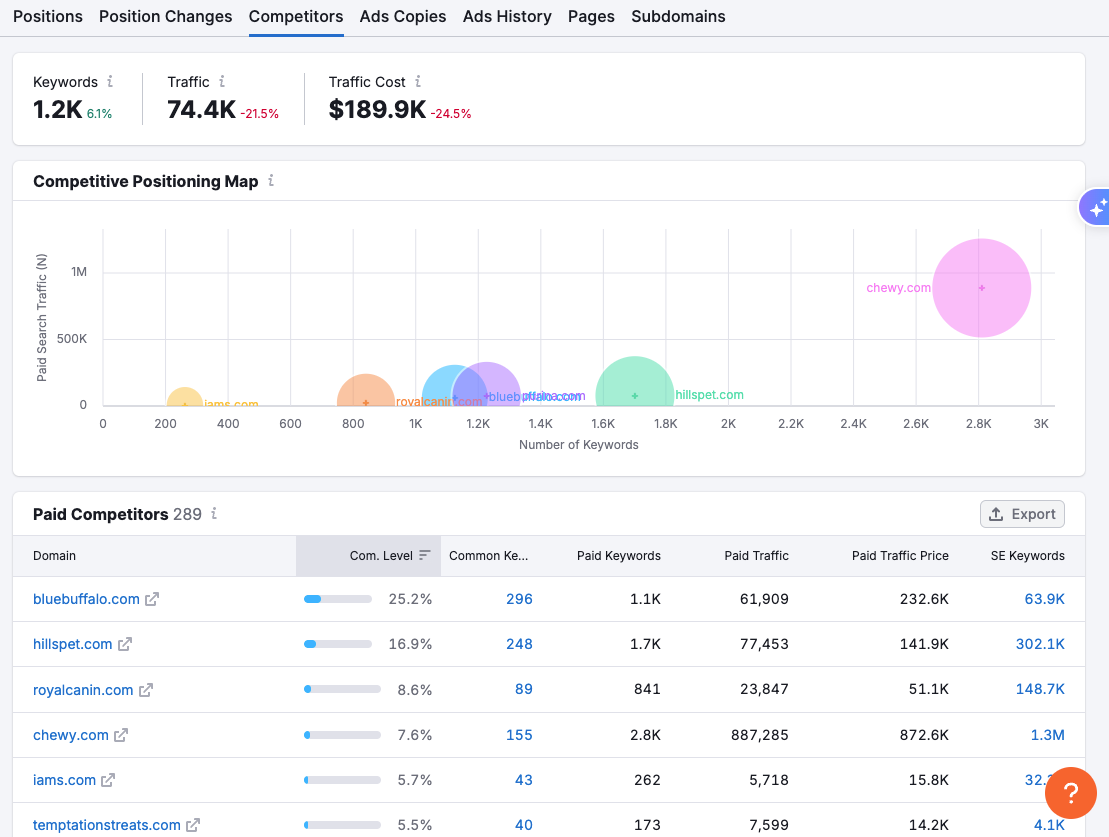Click bluebuffalo.com's Com. Level progress bar

pyautogui.click(x=339, y=598)
